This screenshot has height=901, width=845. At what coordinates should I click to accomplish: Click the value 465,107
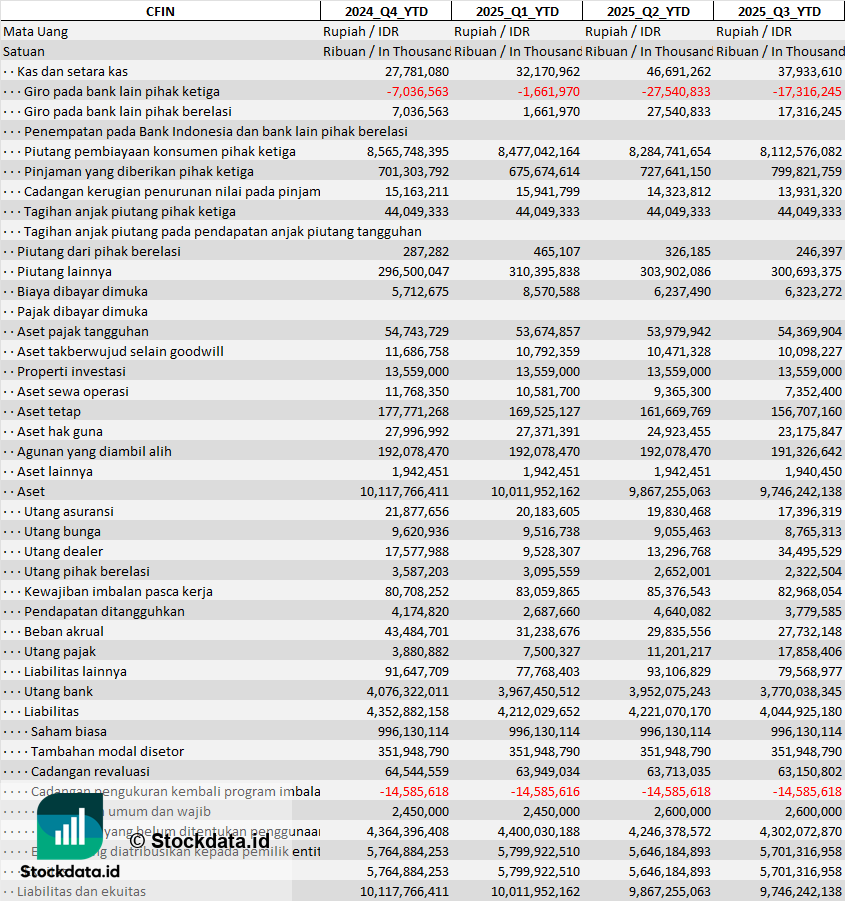(557, 252)
